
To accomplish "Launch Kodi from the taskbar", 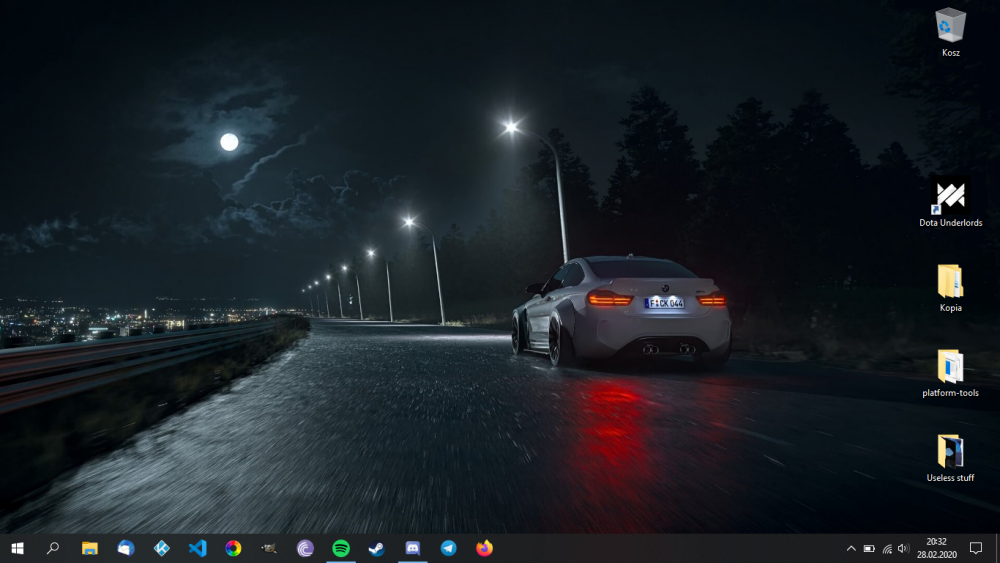I will point(161,548).
